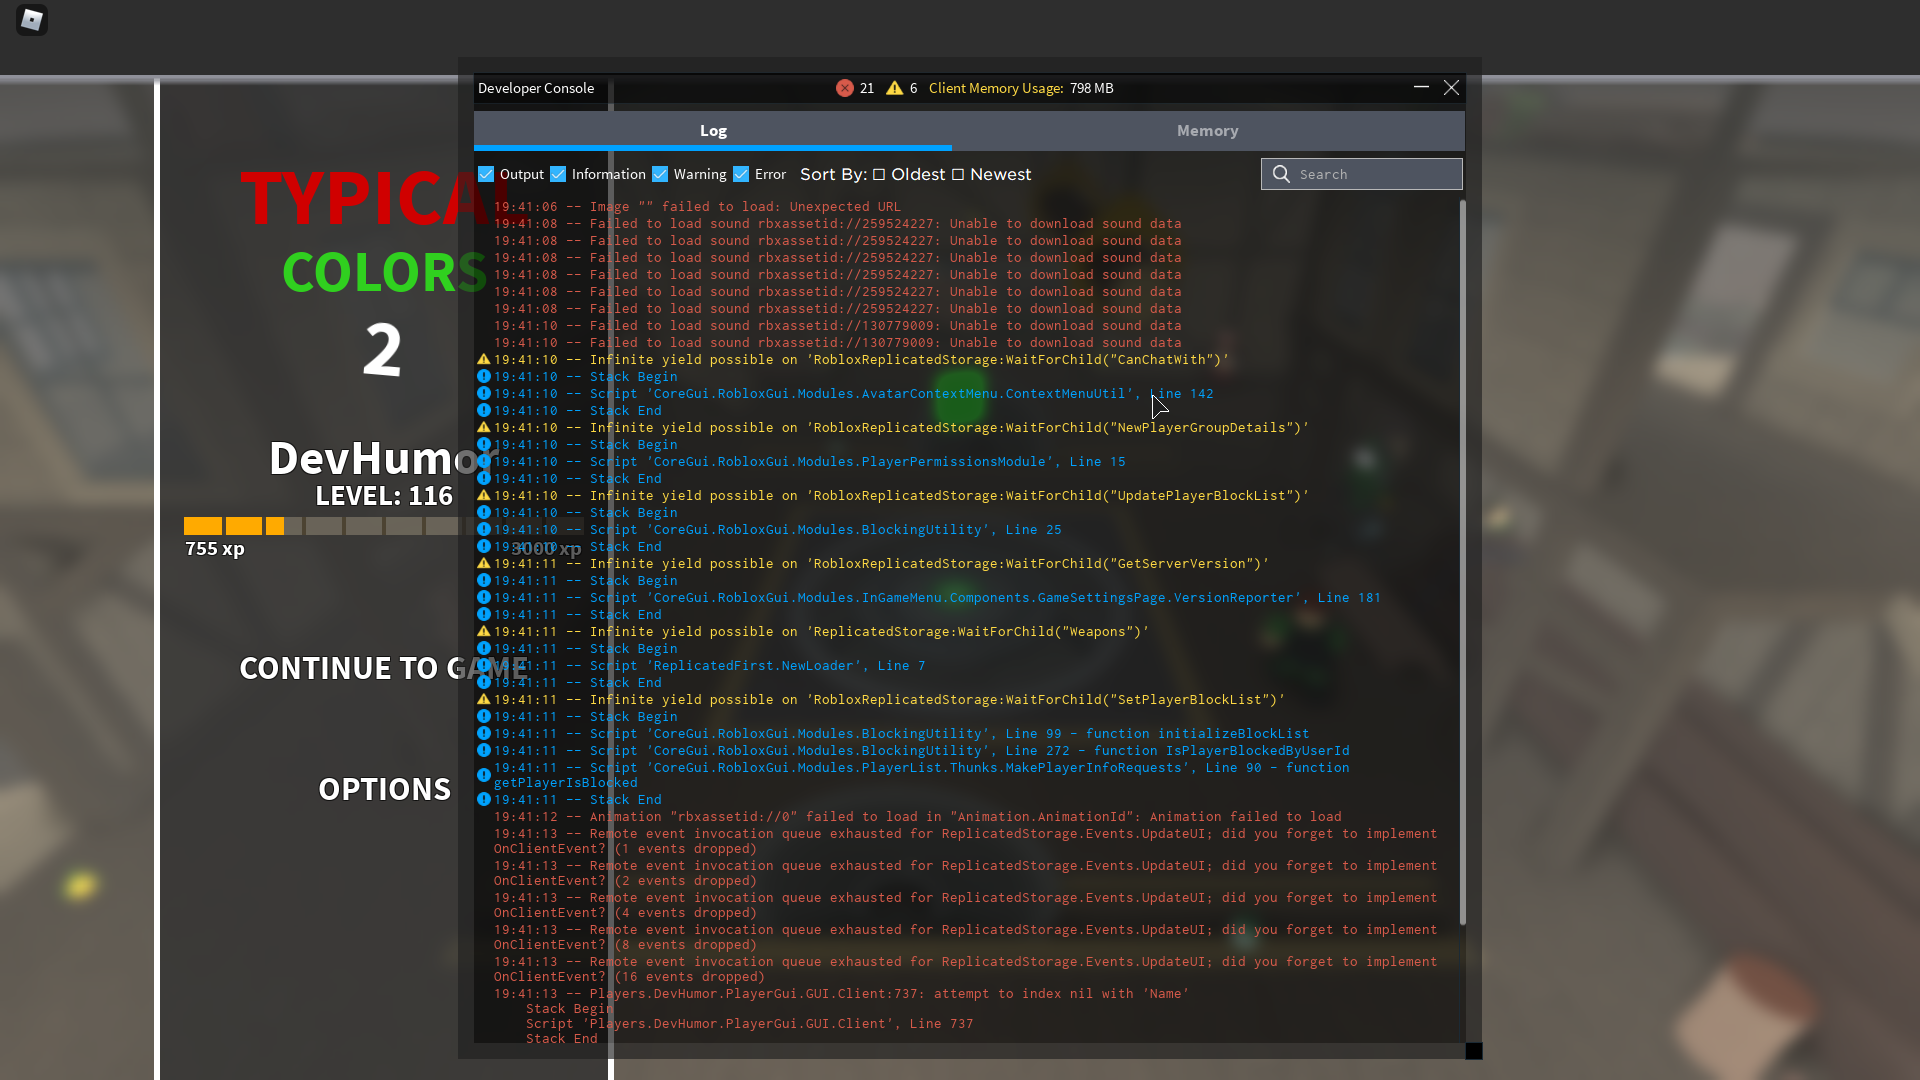Click warning icon beside GetServerVersion yield message

483,563
